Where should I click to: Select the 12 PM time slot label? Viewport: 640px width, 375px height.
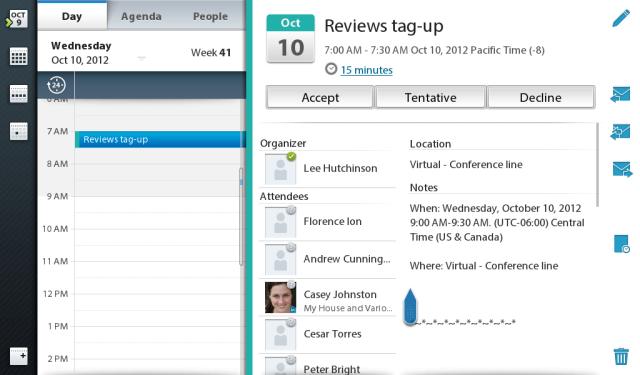tap(55, 294)
